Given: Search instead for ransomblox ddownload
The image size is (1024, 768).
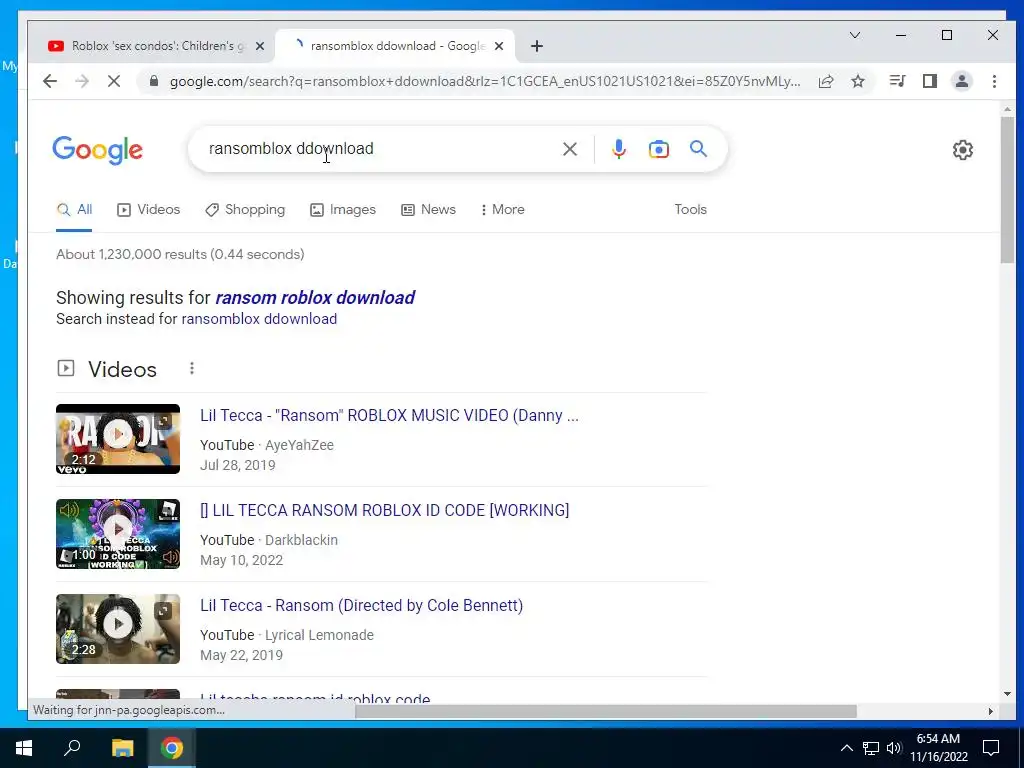Looking at the screenshot, I should [x=259, y=319].
